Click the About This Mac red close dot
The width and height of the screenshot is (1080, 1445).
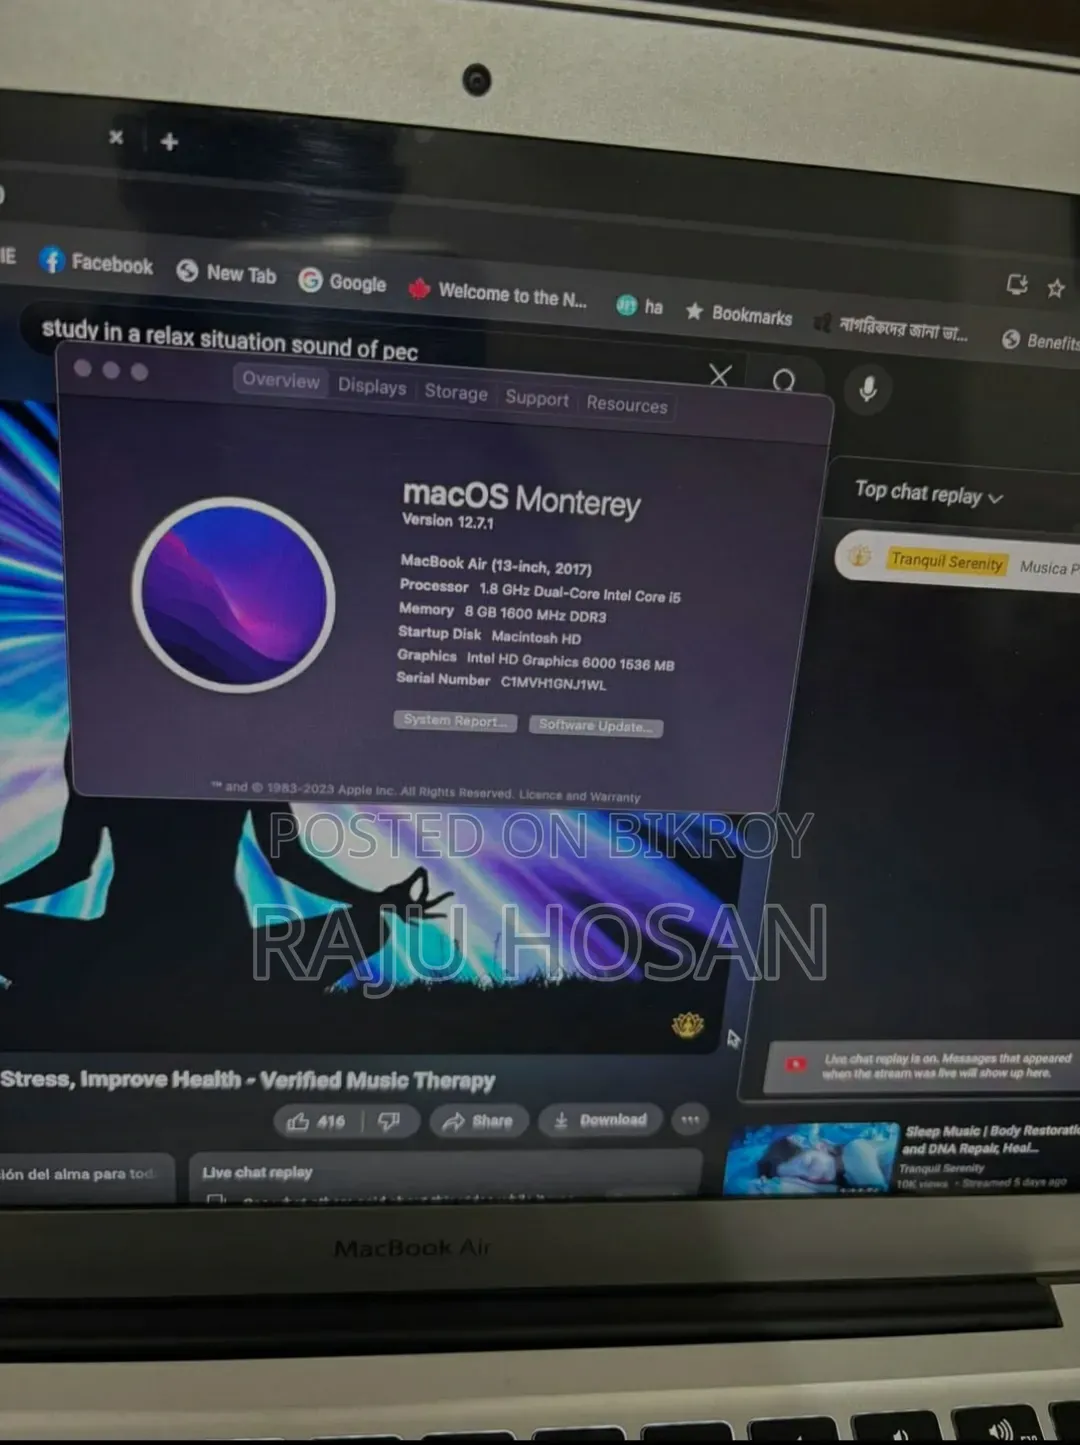[83, 369]
